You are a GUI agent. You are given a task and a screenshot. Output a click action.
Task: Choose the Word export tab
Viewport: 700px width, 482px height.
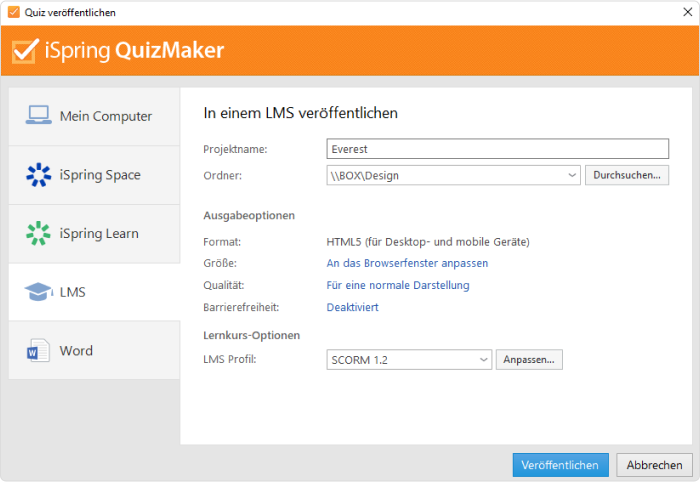point(94,350)
